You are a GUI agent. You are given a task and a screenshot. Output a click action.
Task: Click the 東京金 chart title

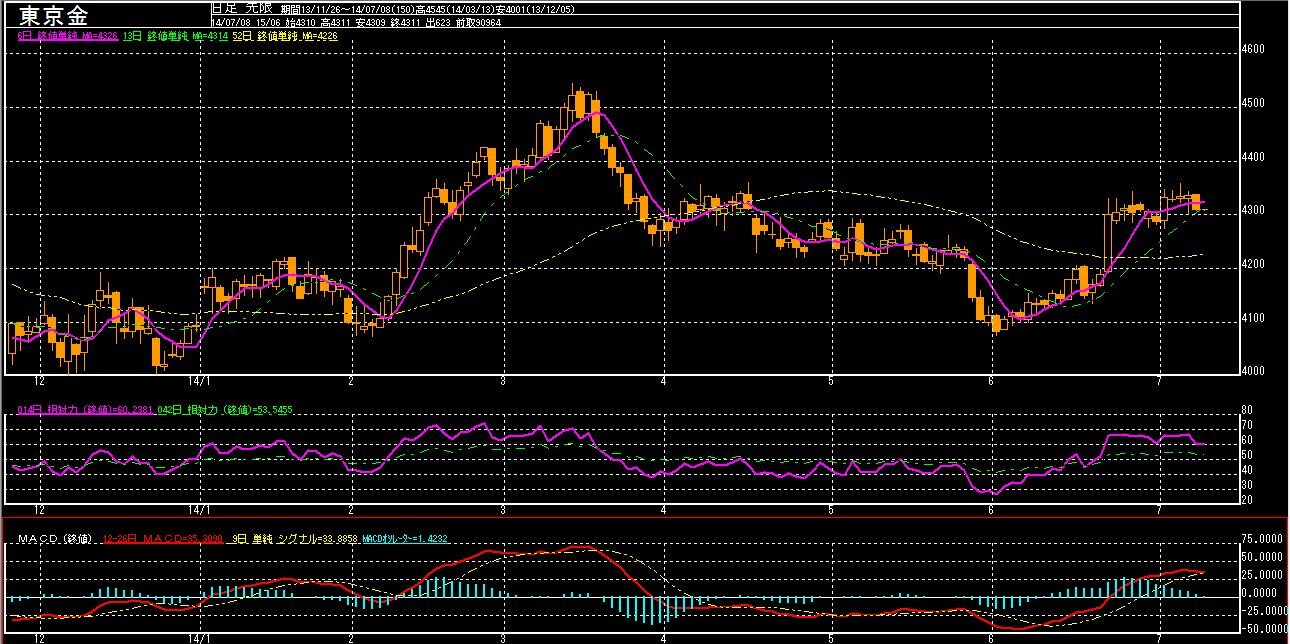click(54, 15)
